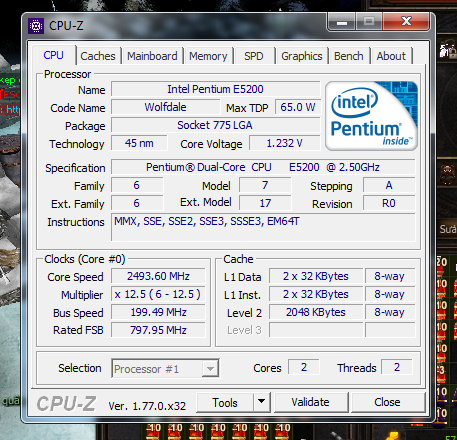Click the Technology value 45 nm

click(x=139, y=143)
